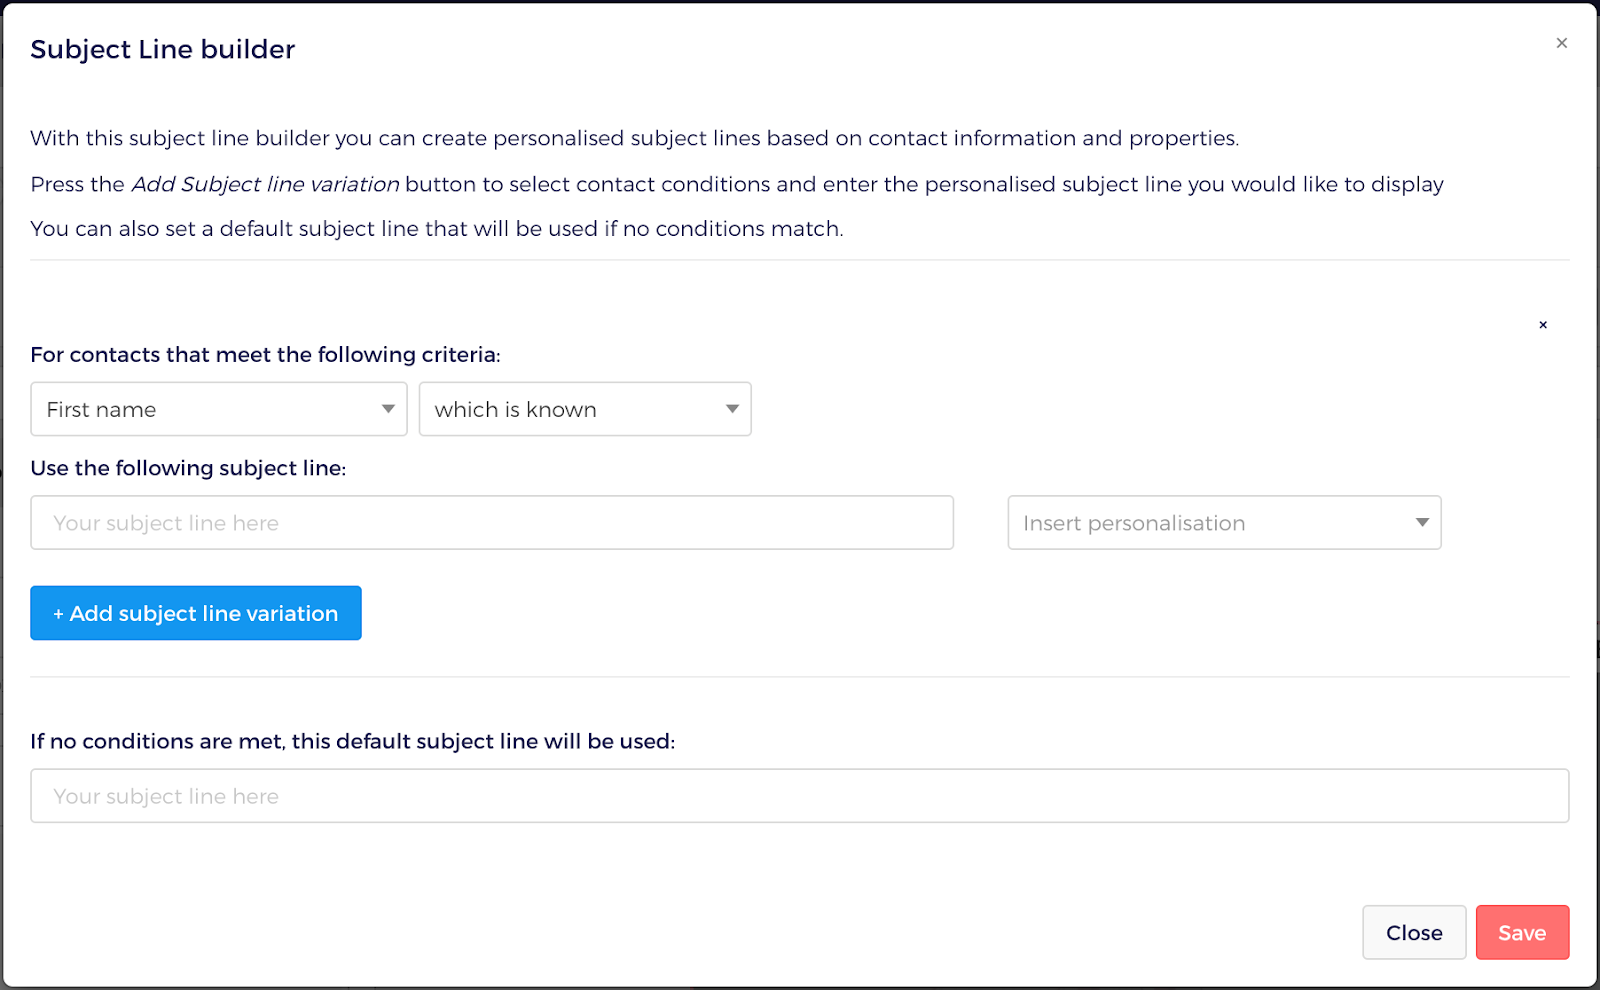
Task: Click the 'which is known' dropdown arrow
Action: coord(732,409)
